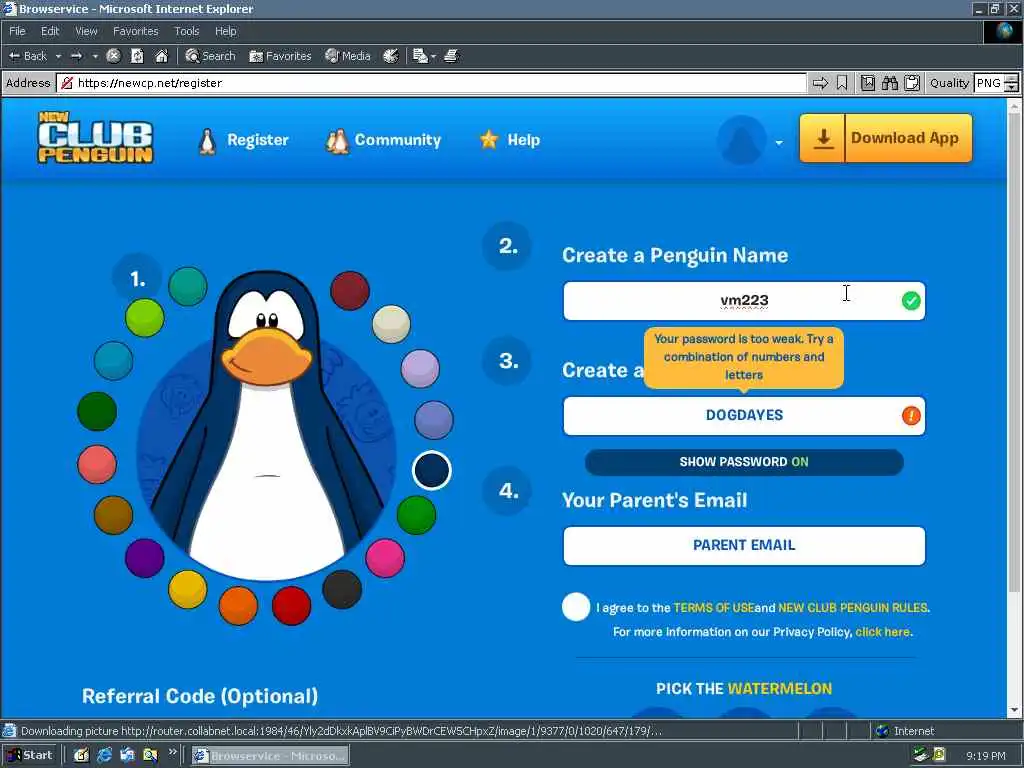Open the Help menu in menu bar
Viewport: 1024px width, 768px height.
(x=225, y=31)
